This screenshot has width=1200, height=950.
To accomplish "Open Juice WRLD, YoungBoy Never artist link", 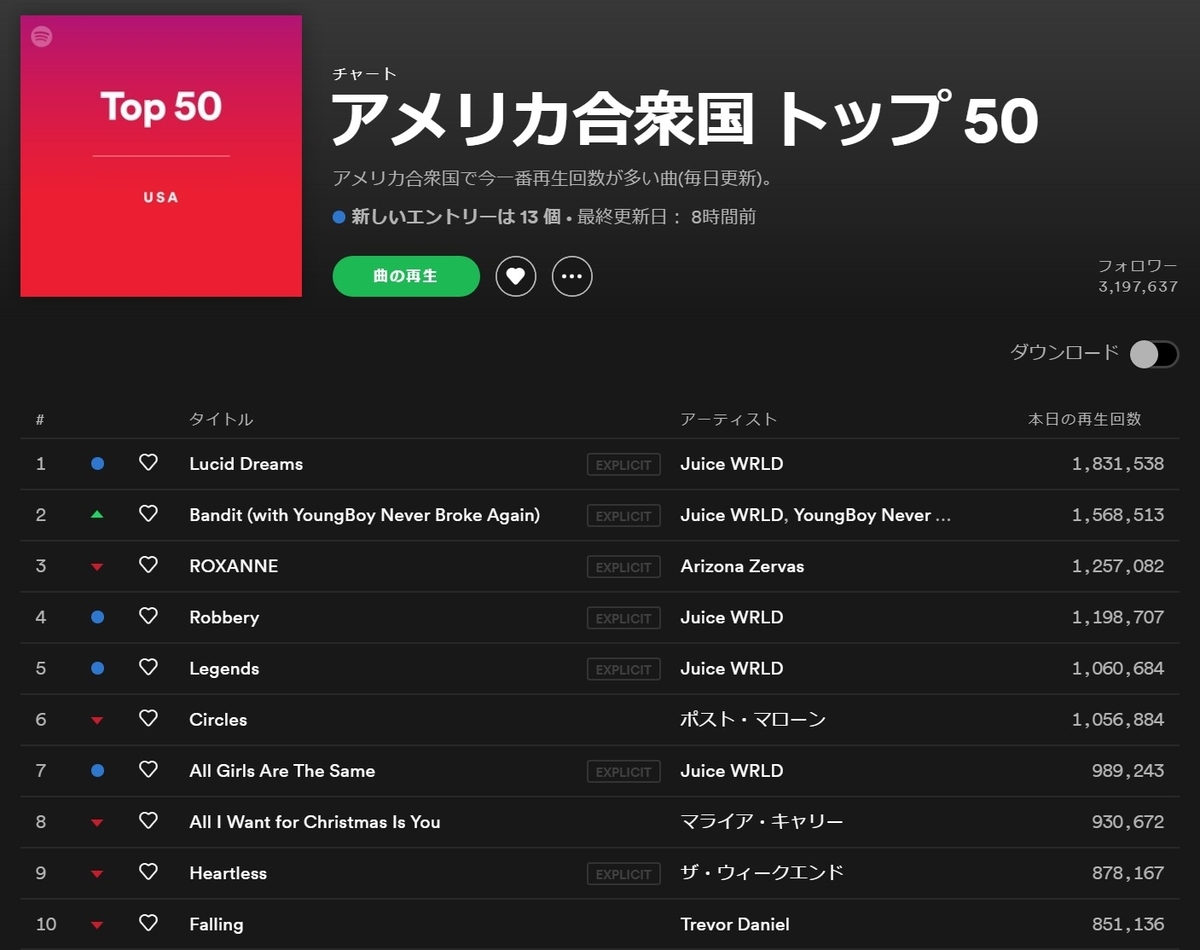I will point(816,515).
